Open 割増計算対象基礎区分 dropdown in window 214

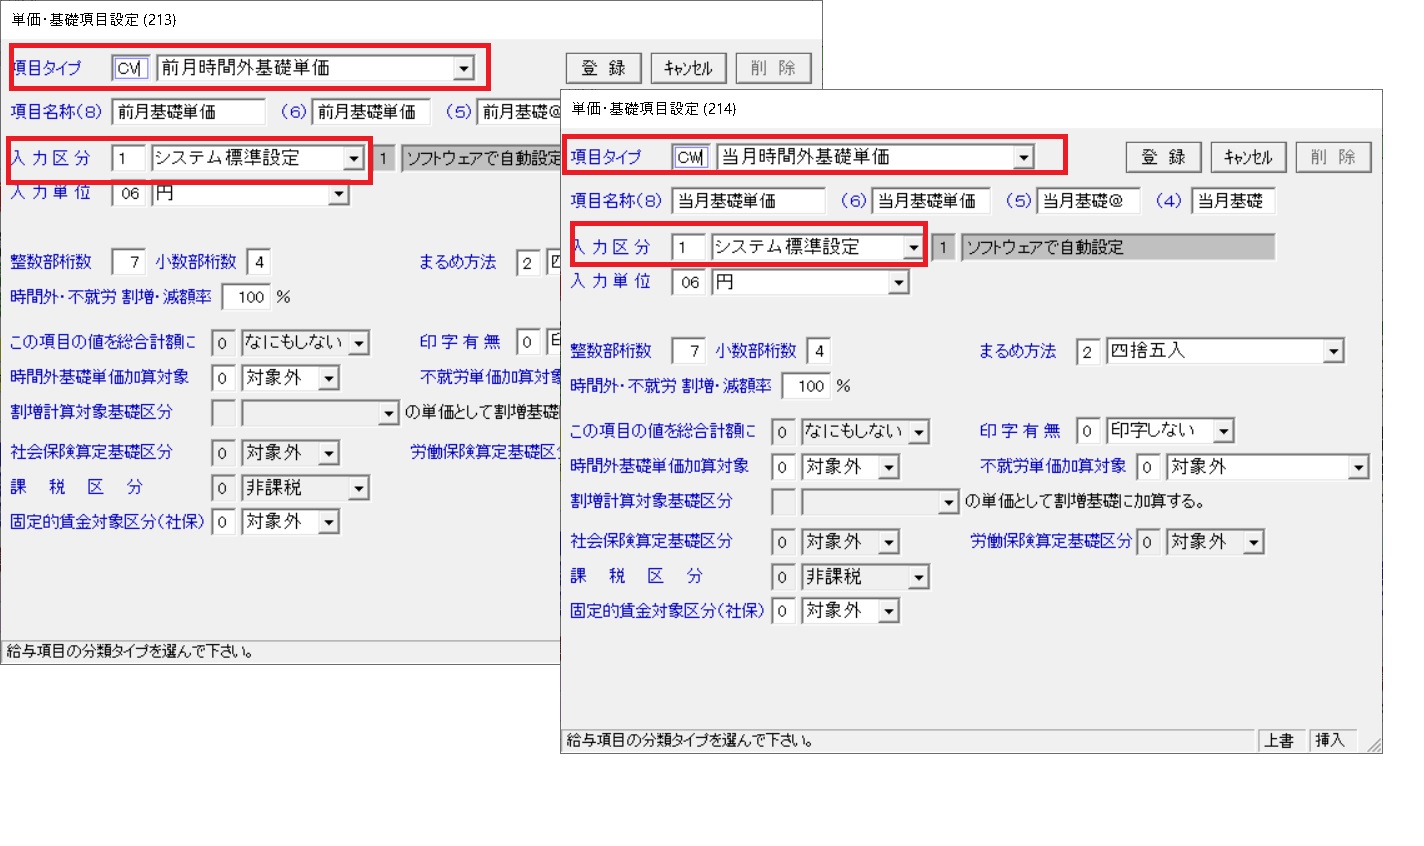click(x=949, y=502)
